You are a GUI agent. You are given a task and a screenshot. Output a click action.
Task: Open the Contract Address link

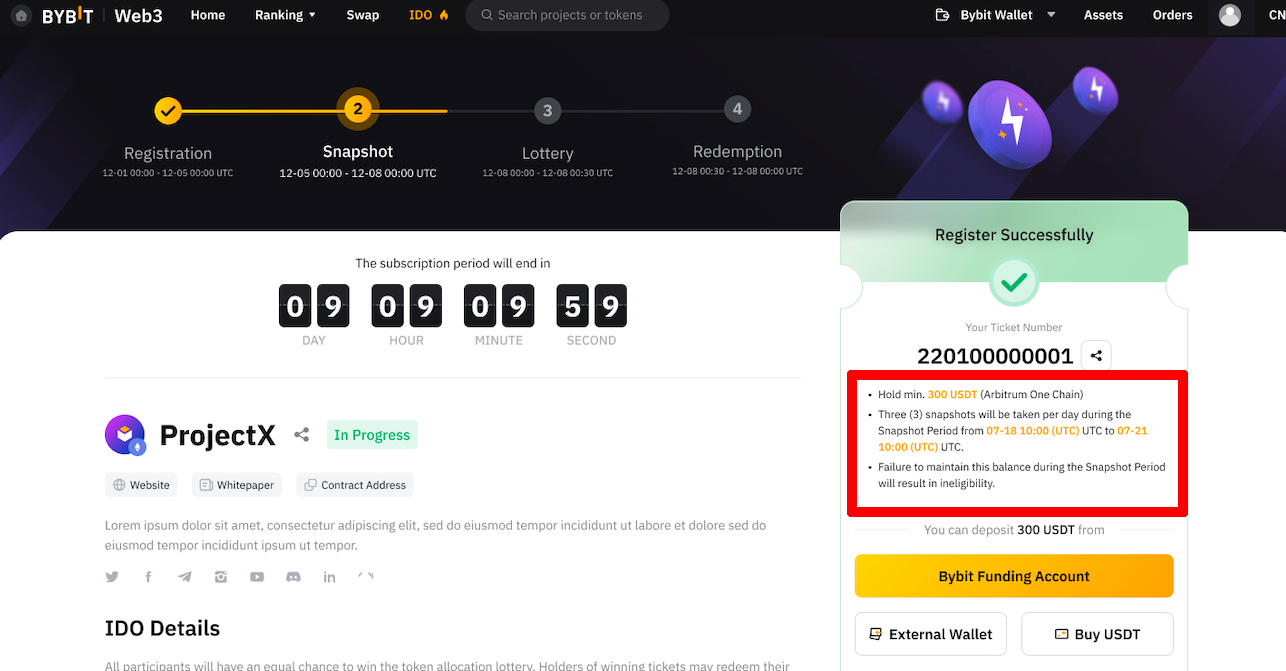pos(355,485)
